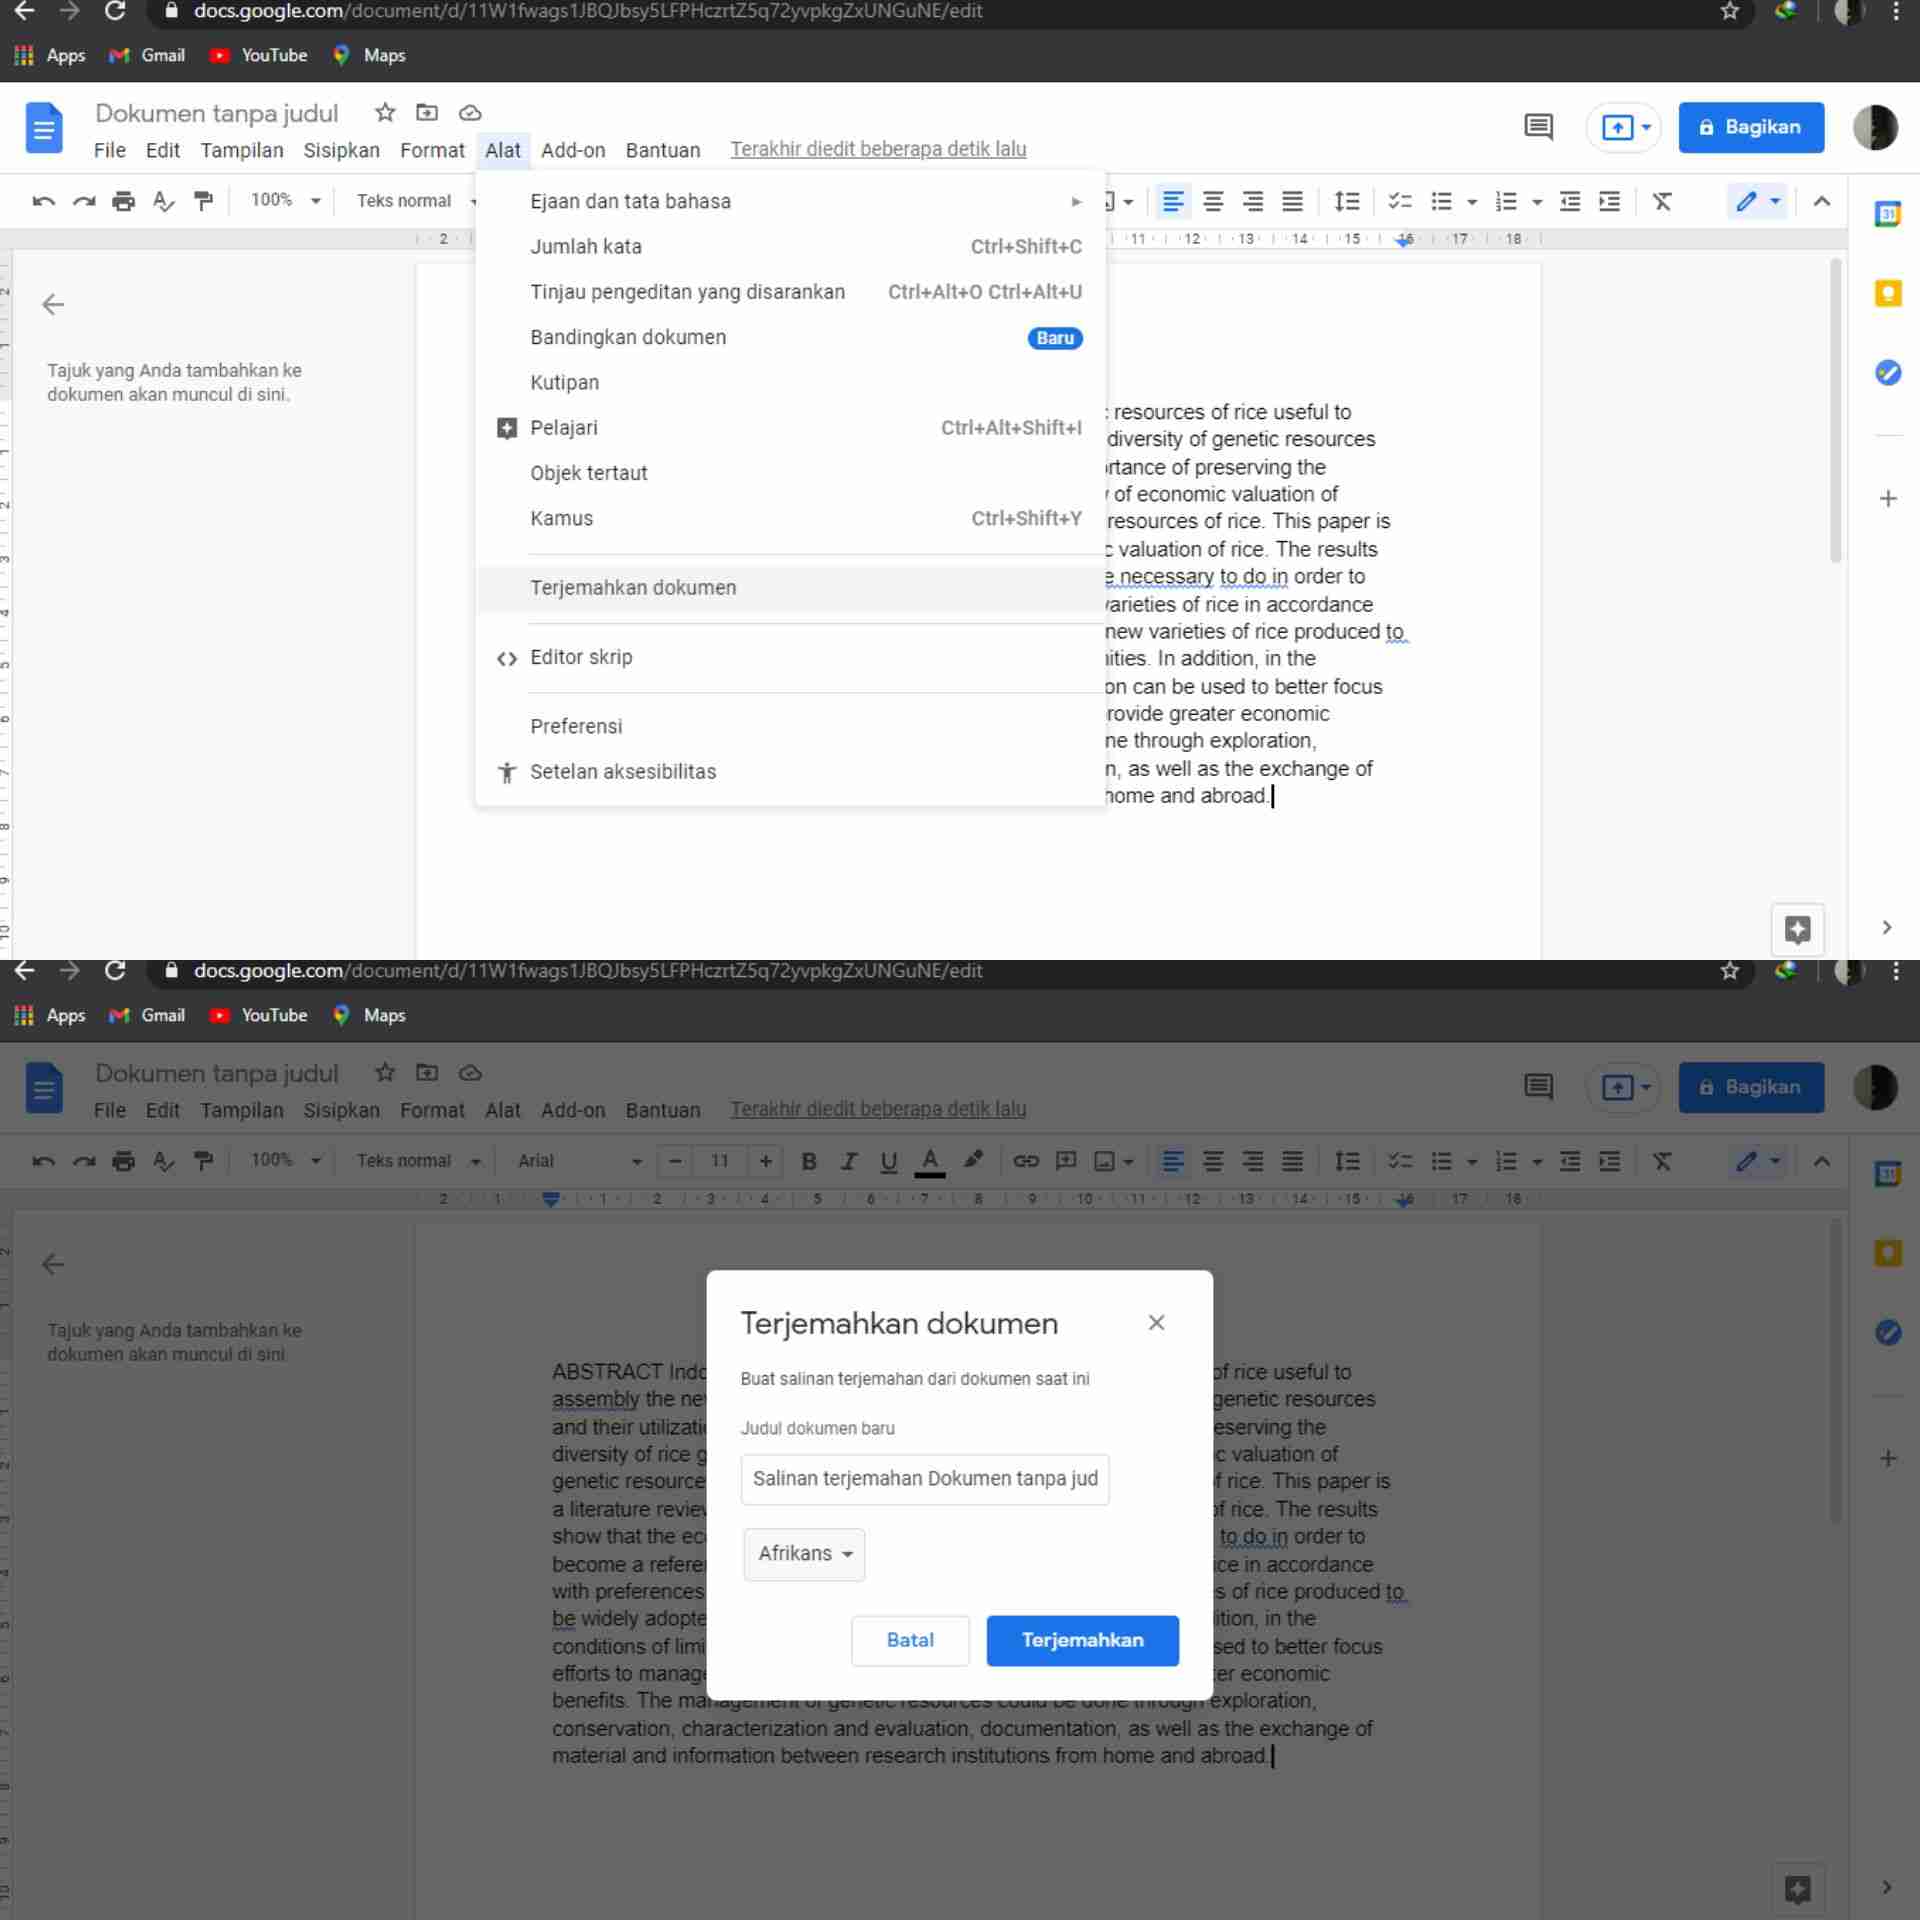Image resolution: width=1920 pixels, height=1920 pixels.
Task: Click the blue Terjemahkan button
Action: point(1082,1640)
